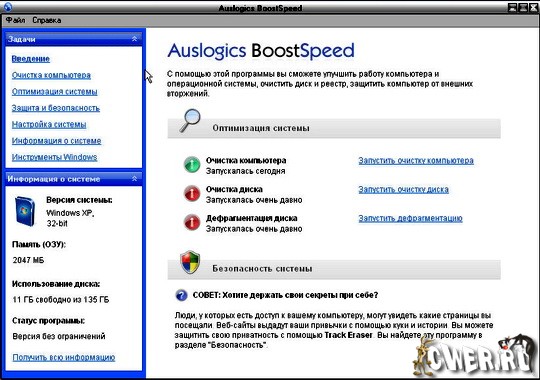Click the 'Windows XP,' version text

coord(70,213)
